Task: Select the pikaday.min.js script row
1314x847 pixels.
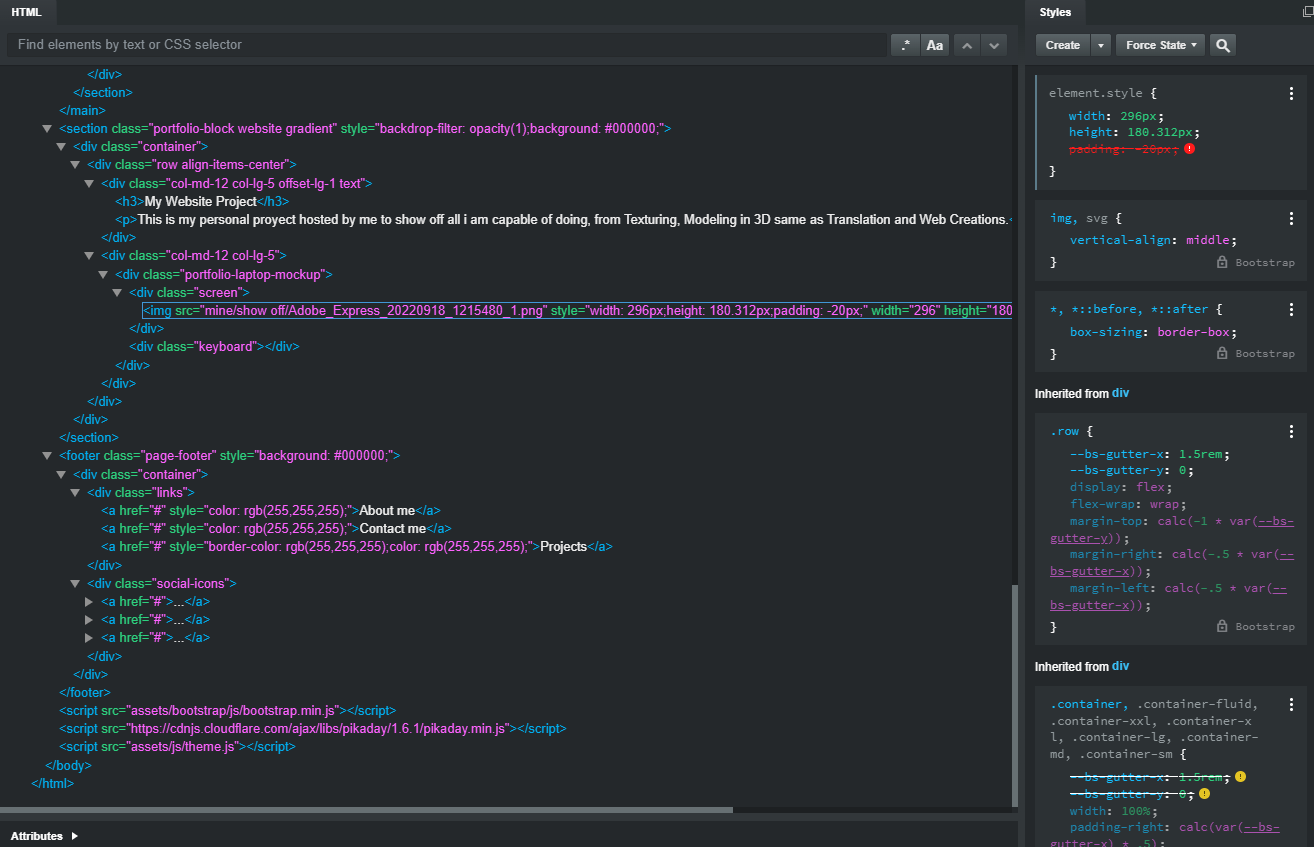Action: 313,728
